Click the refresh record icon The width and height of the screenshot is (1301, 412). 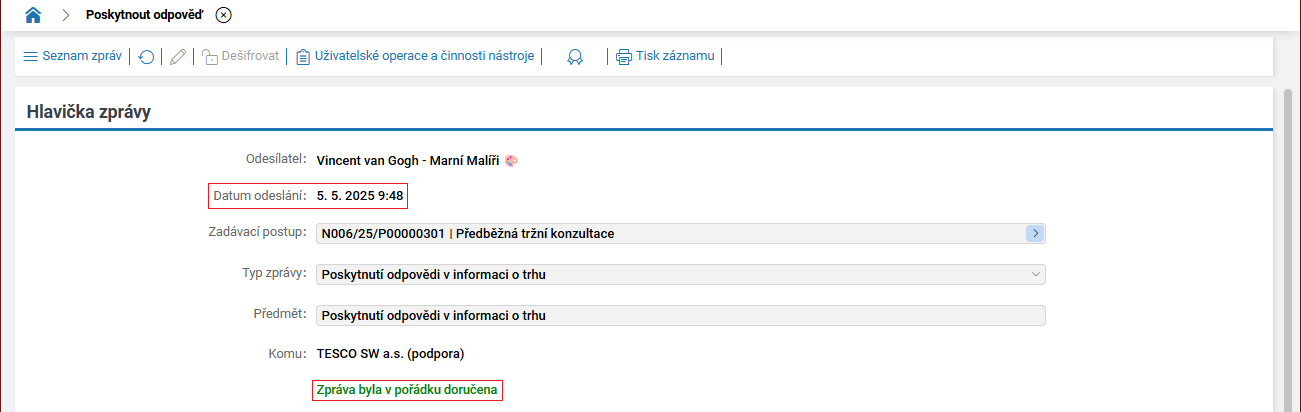[146, 57]
